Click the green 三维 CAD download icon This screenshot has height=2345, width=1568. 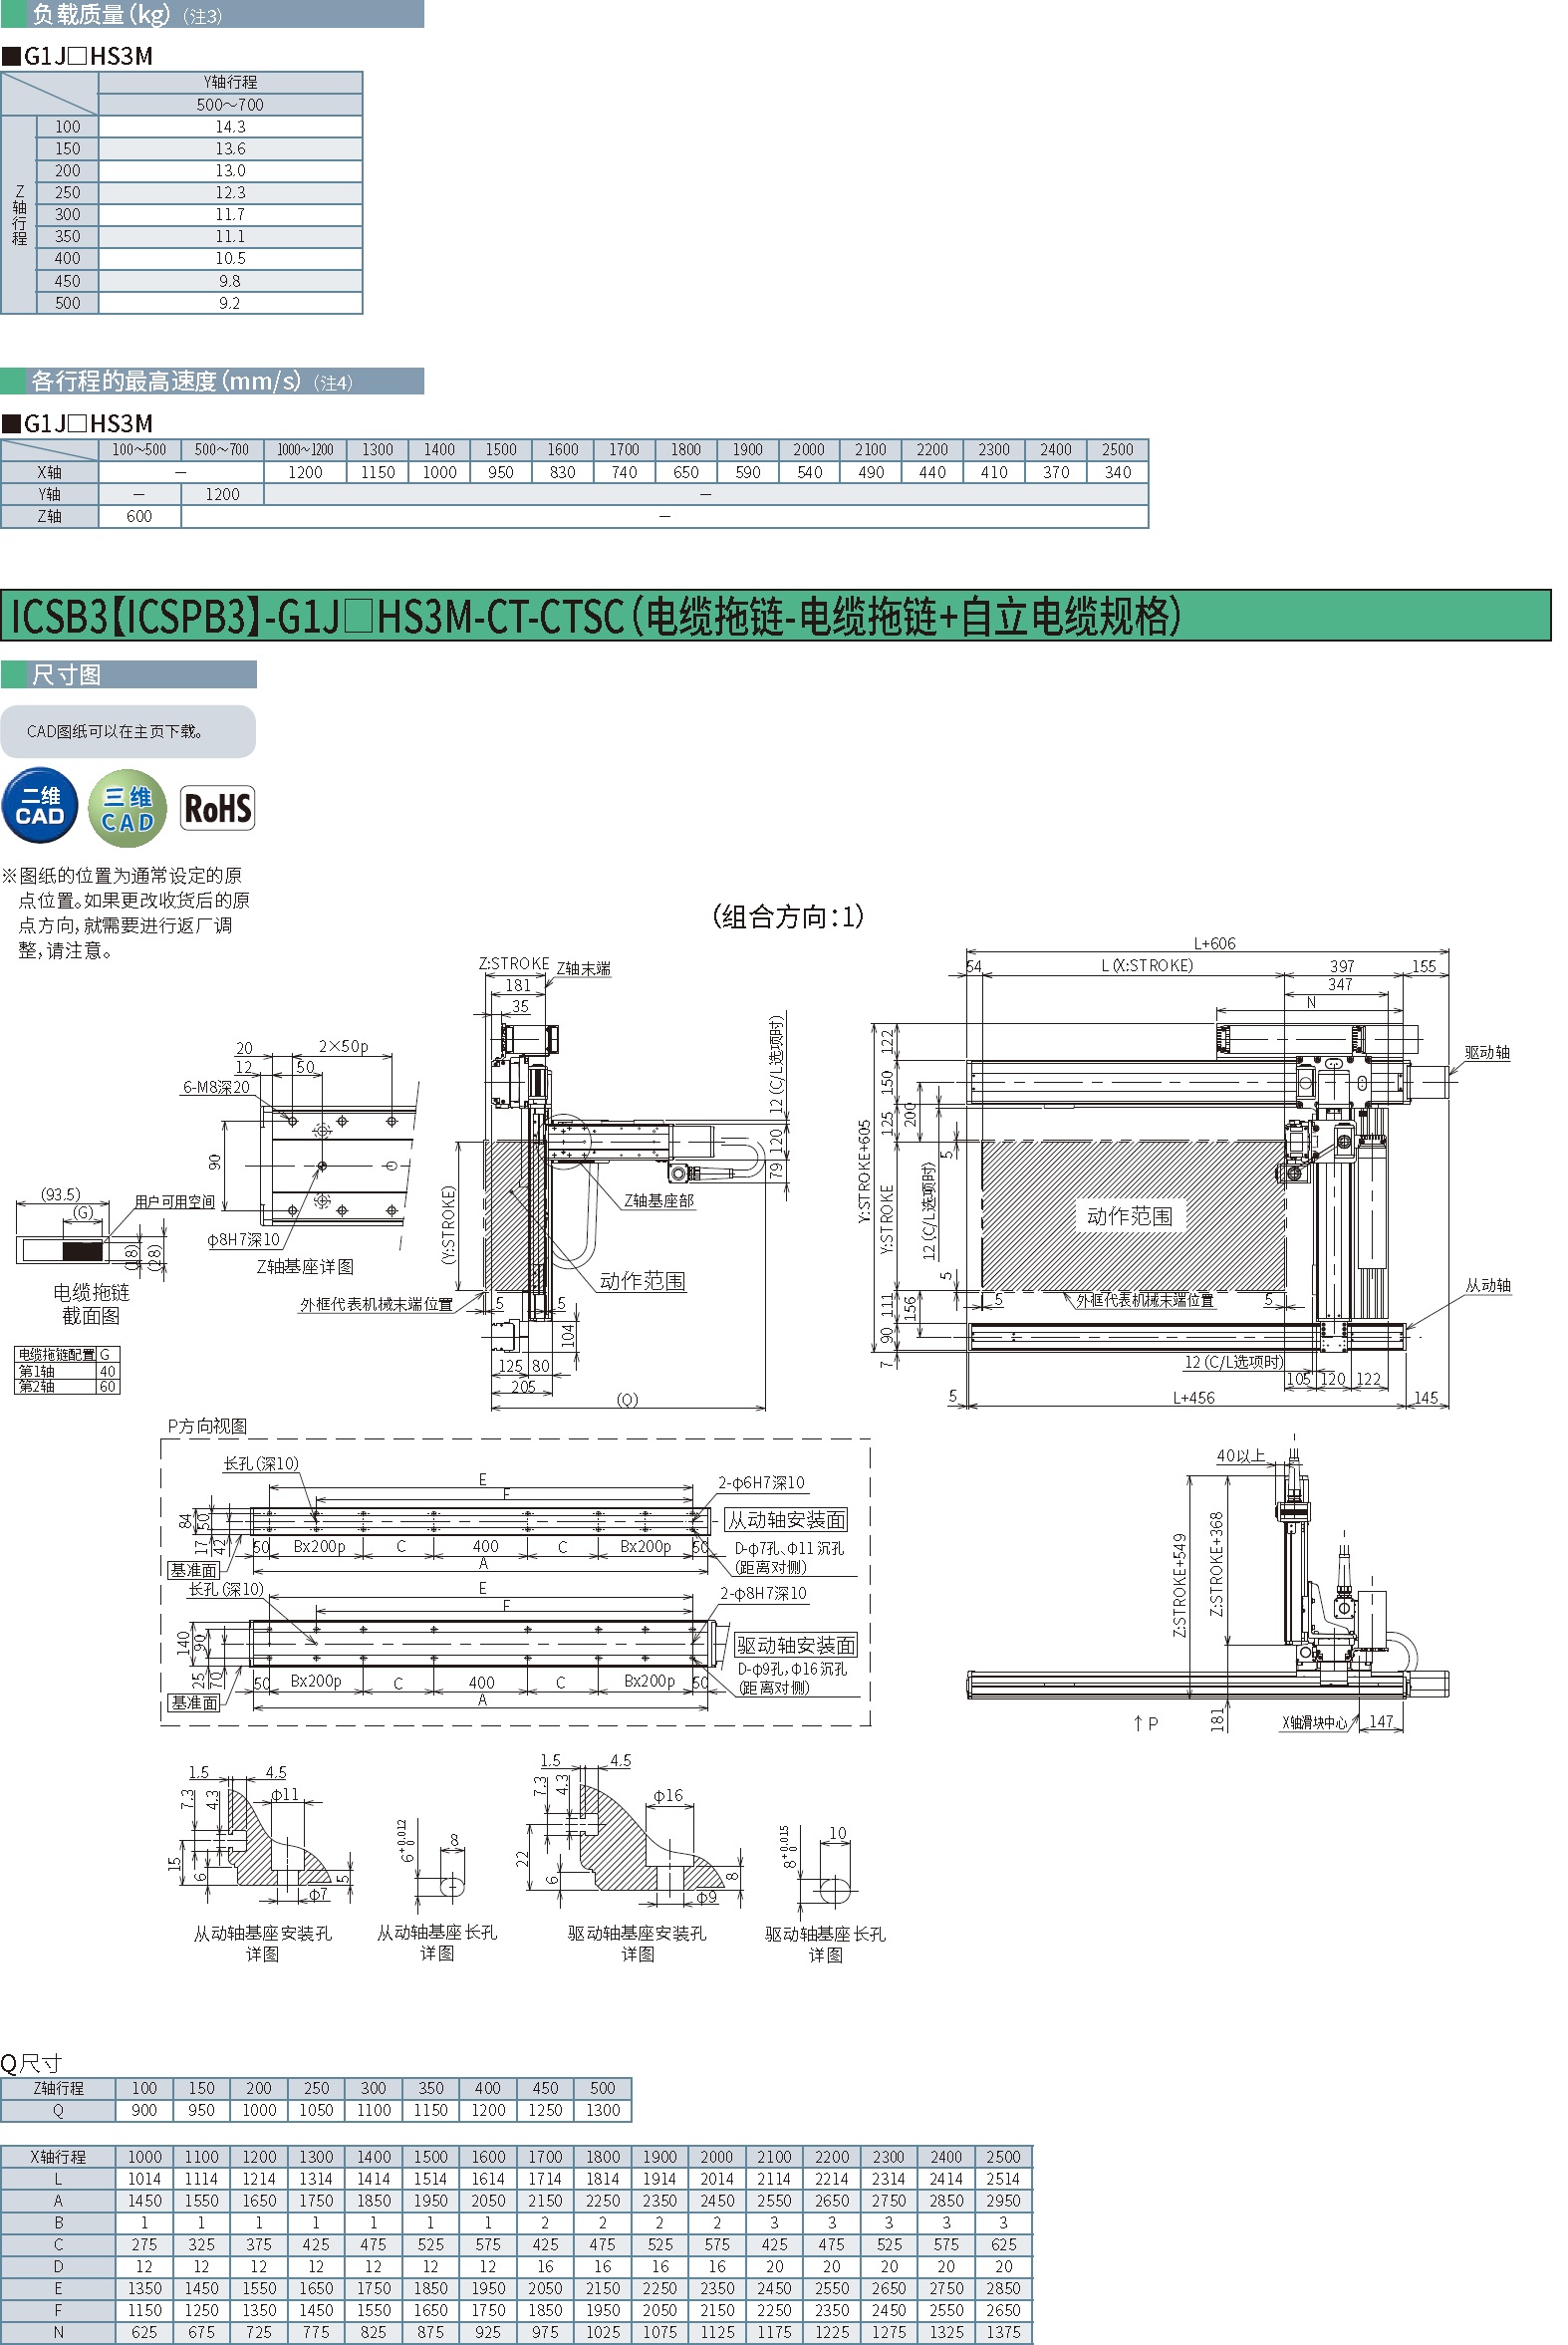point(127,808)
